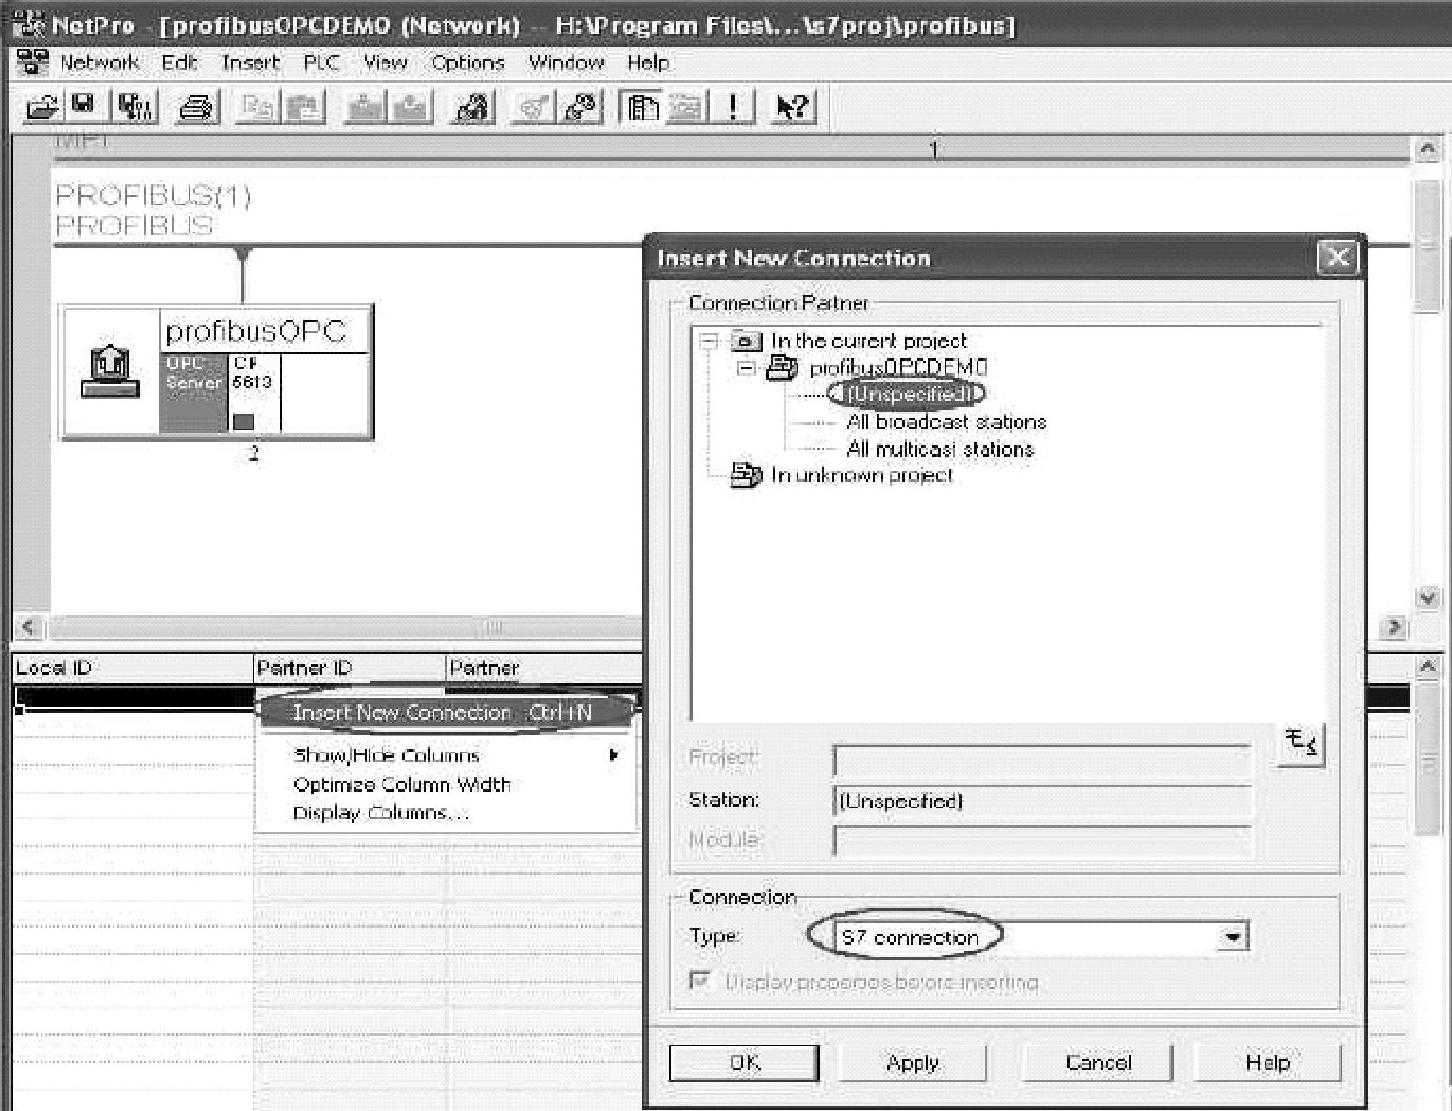Collapse the profibusOPCDEMO tree node
1452x1111 pixels.
[746, 369]
